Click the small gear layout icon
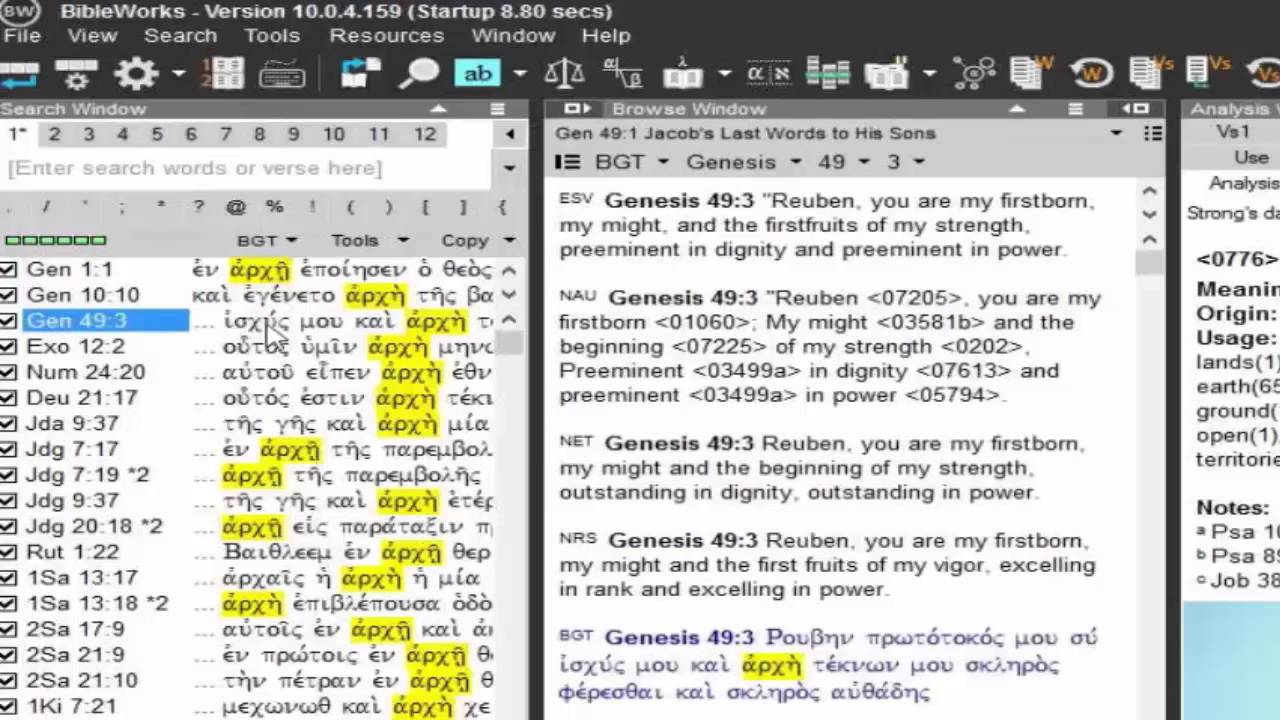 76,73
